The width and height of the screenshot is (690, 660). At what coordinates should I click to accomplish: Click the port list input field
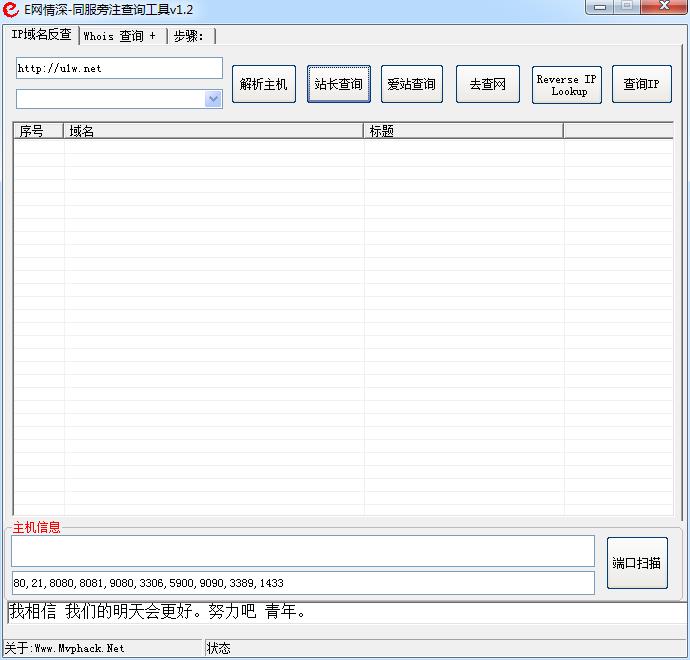click(x=302, y=583)
